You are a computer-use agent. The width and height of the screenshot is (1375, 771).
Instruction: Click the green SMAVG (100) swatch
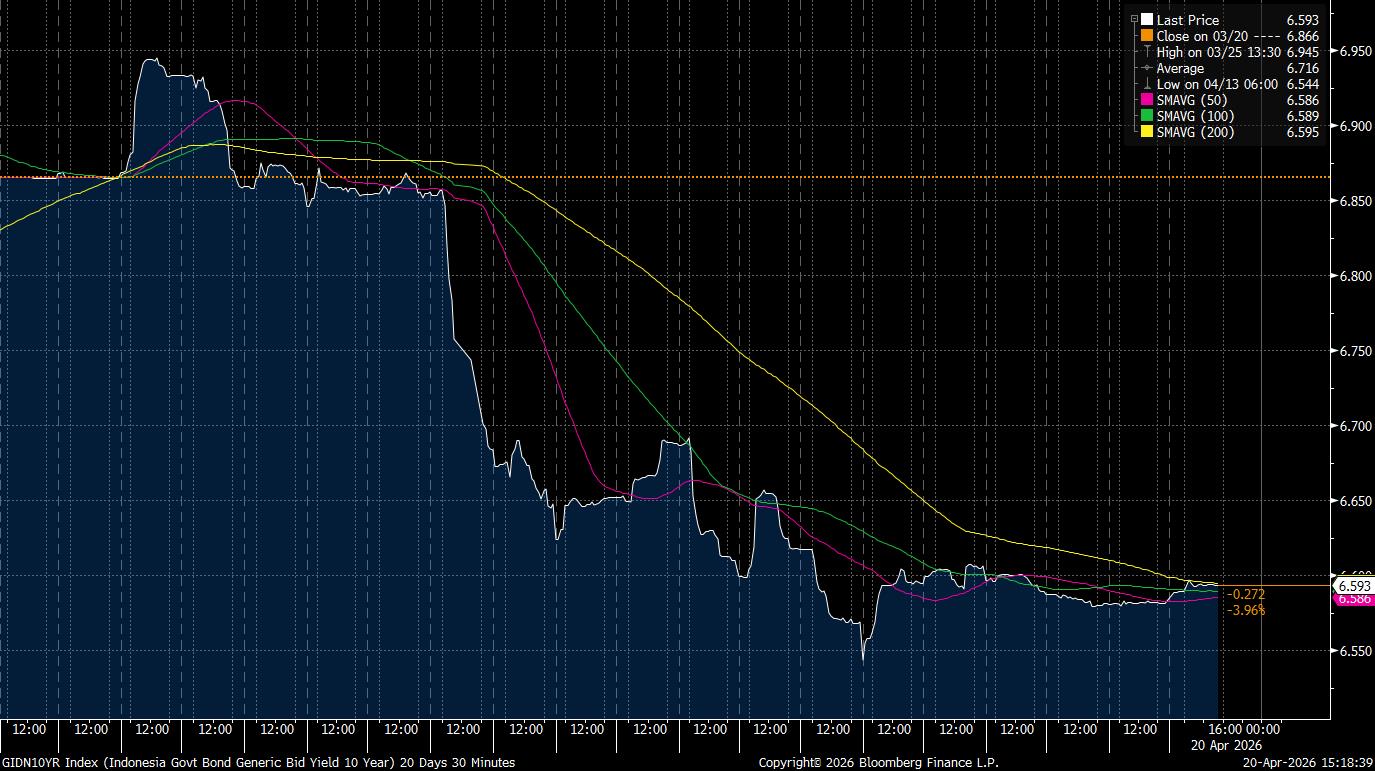click(x=1147, y=116)
